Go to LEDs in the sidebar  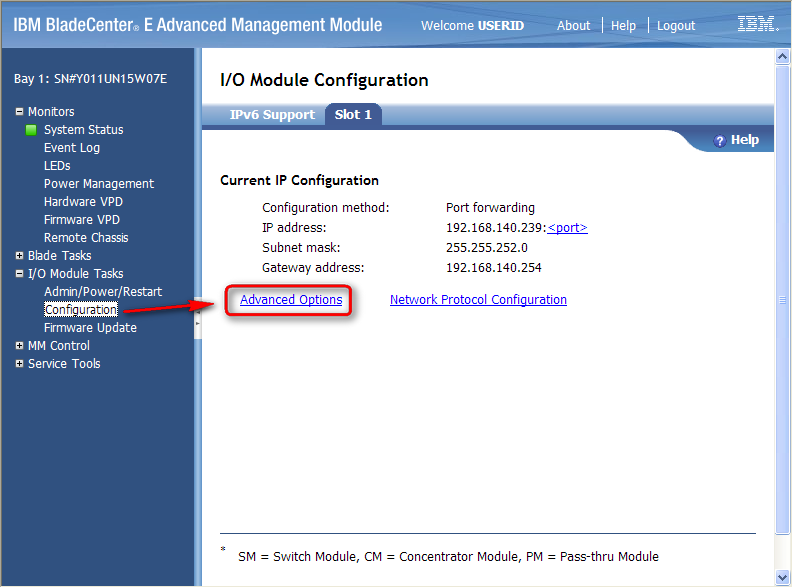pyautogui.click(x=57, y=166)
